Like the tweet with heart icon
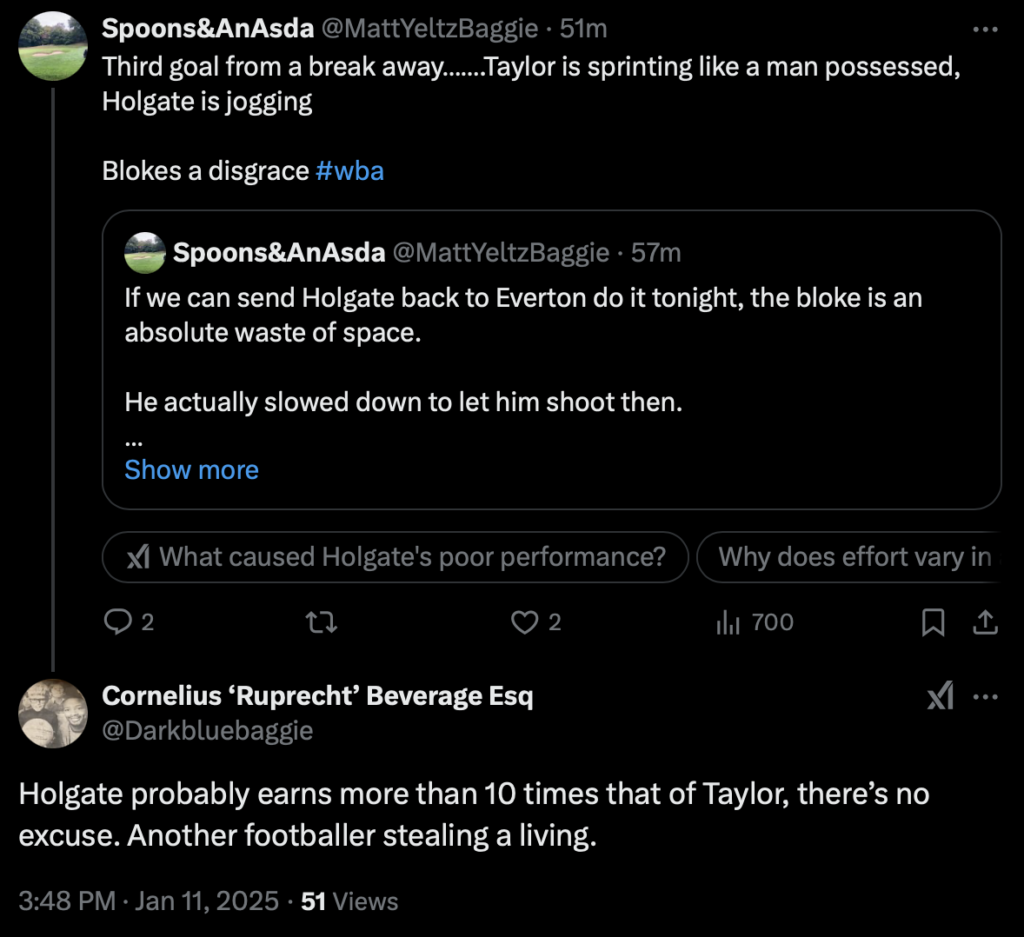Screen dimensions: 1024x937 pos(525,622)
